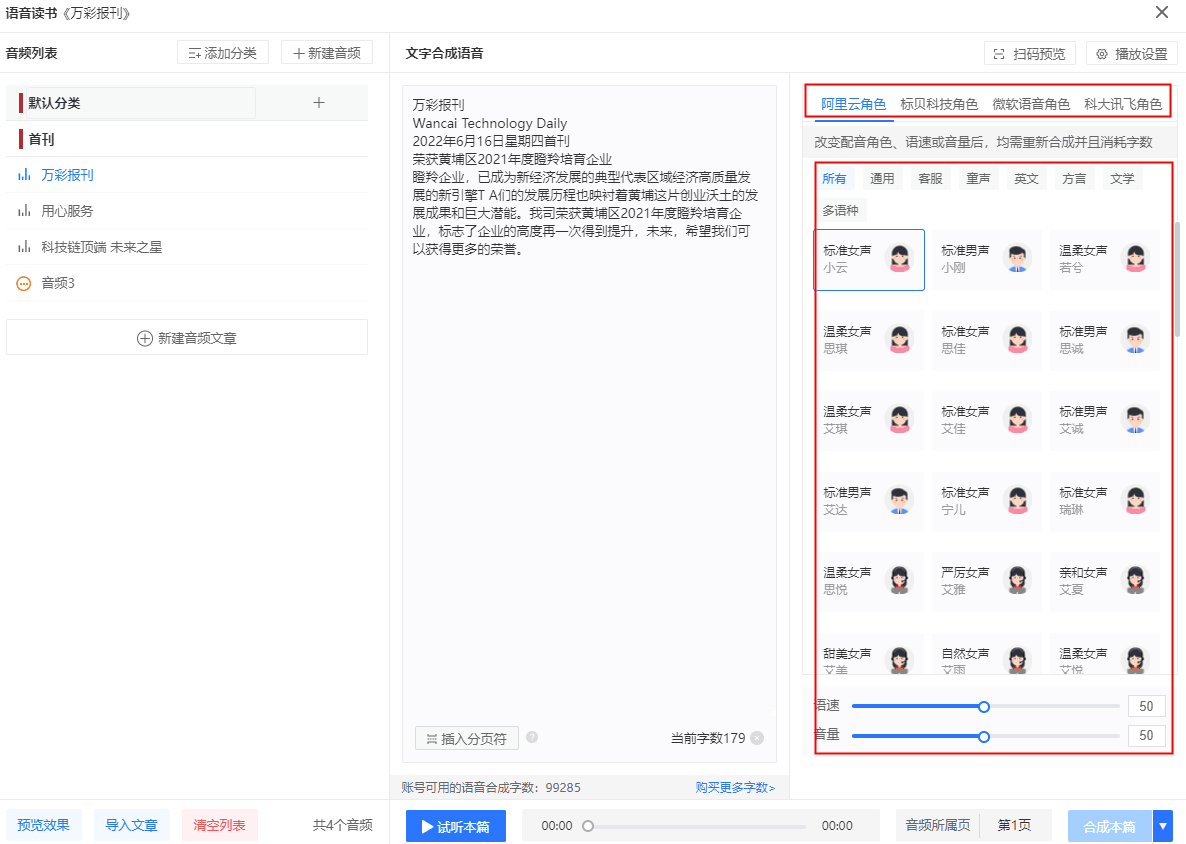The image size is (1186, 844).
Task: Click the 第1页 page field
Action: coord(1014,825)
